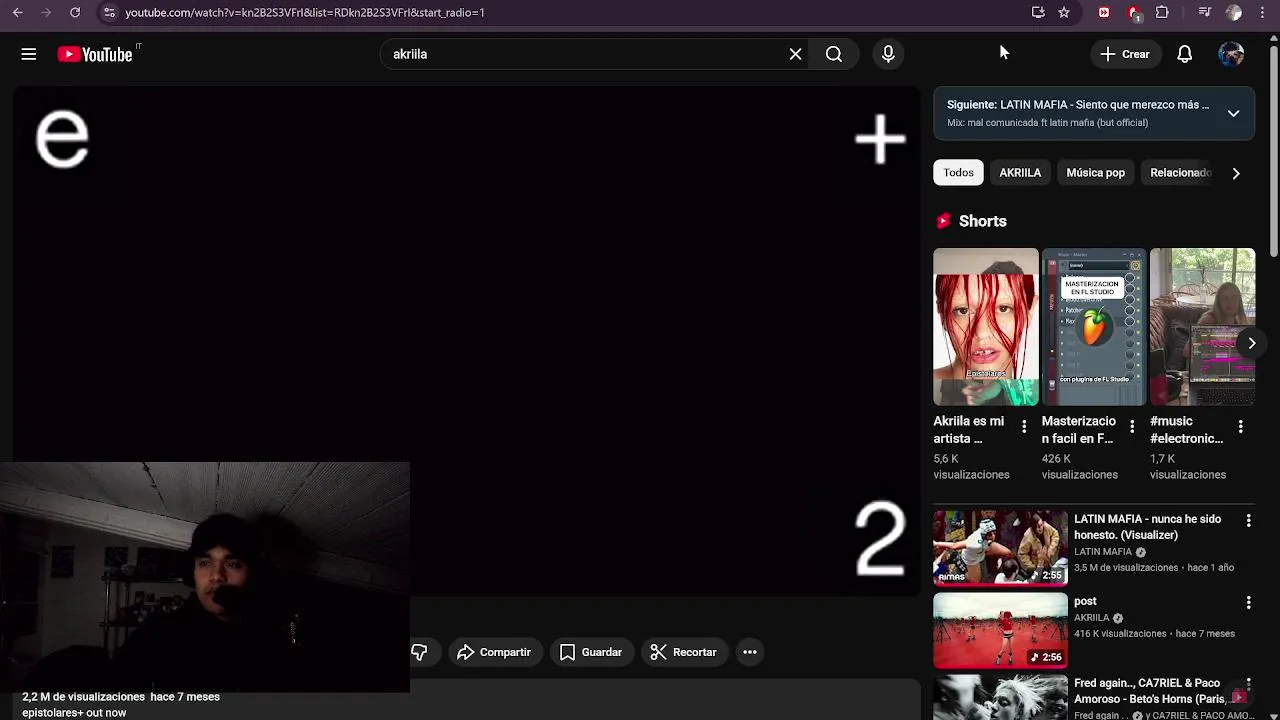The height and width of the screenshot is (720, 1280).
Task: Open options for Akriila es mi artista Short
Action: point(1024,427)
